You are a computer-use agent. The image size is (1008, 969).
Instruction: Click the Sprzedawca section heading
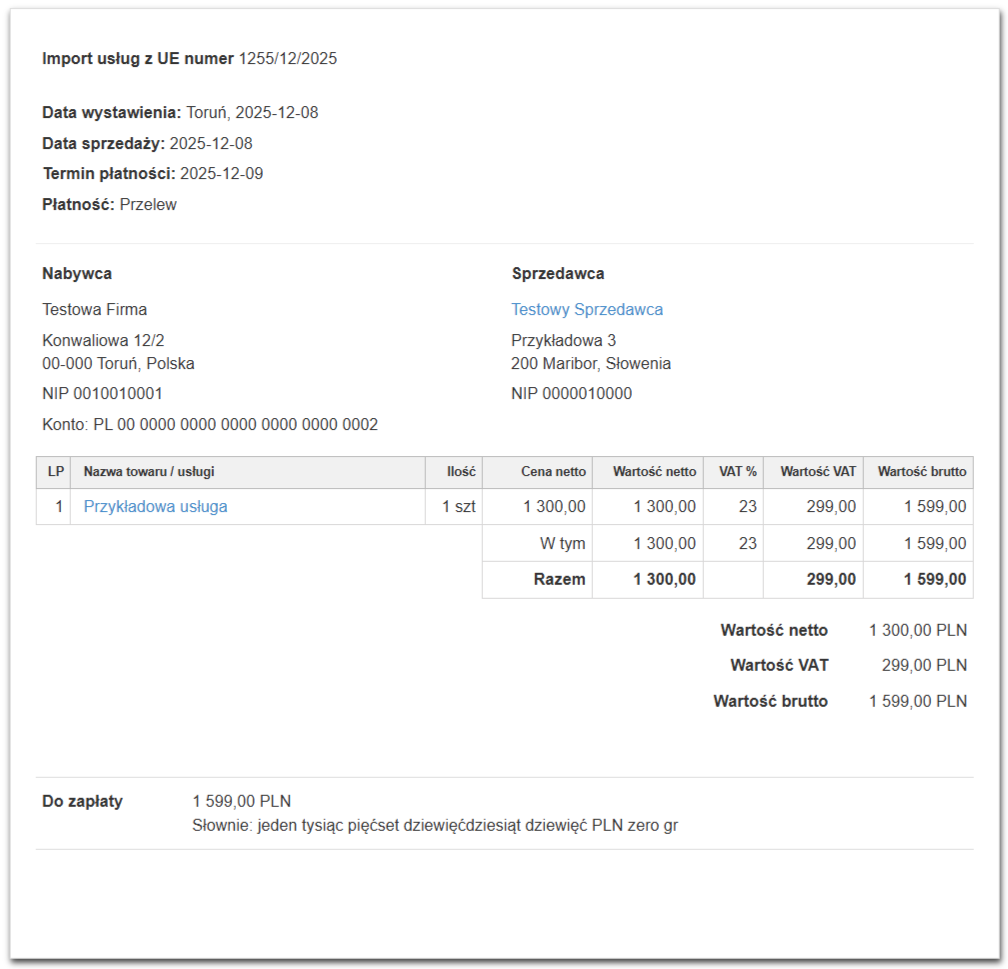click(558, 274)
